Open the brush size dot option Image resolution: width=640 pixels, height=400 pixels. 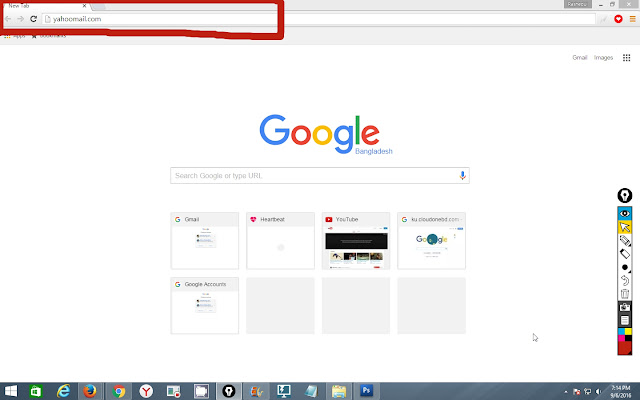pos(624,267)
